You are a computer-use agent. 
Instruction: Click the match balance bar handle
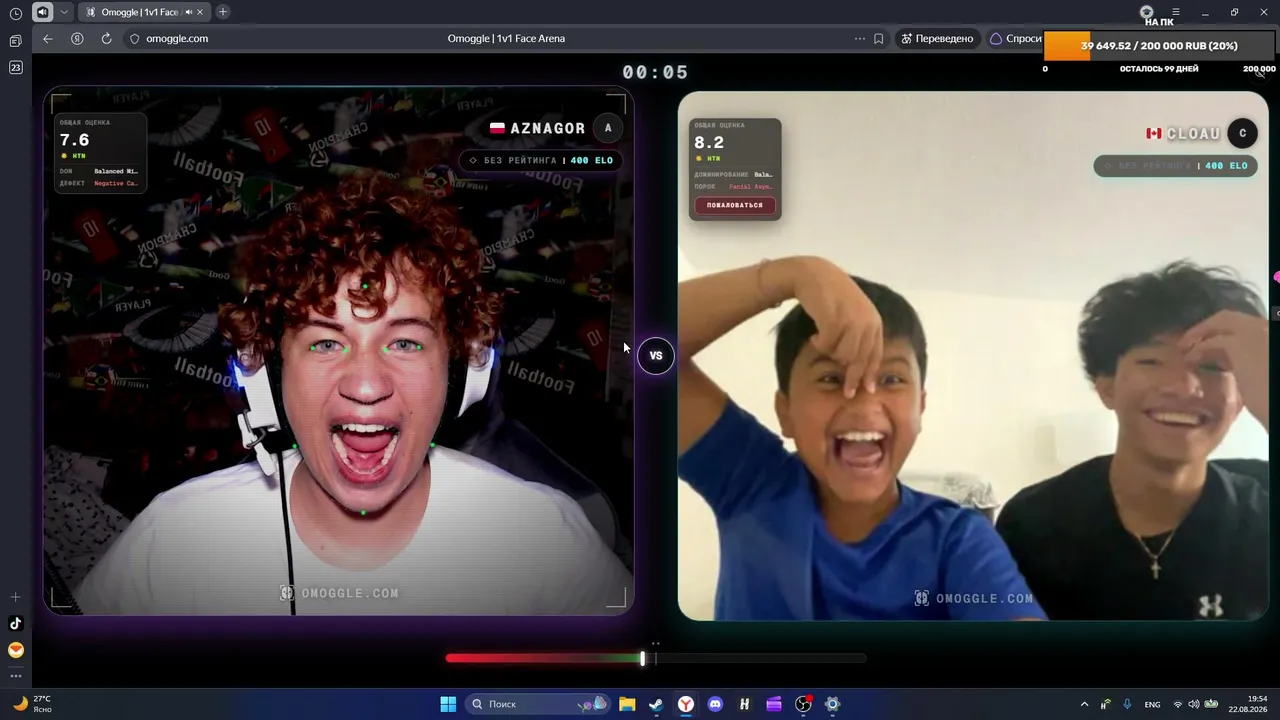pyautogui.click(x=643, y=658)
